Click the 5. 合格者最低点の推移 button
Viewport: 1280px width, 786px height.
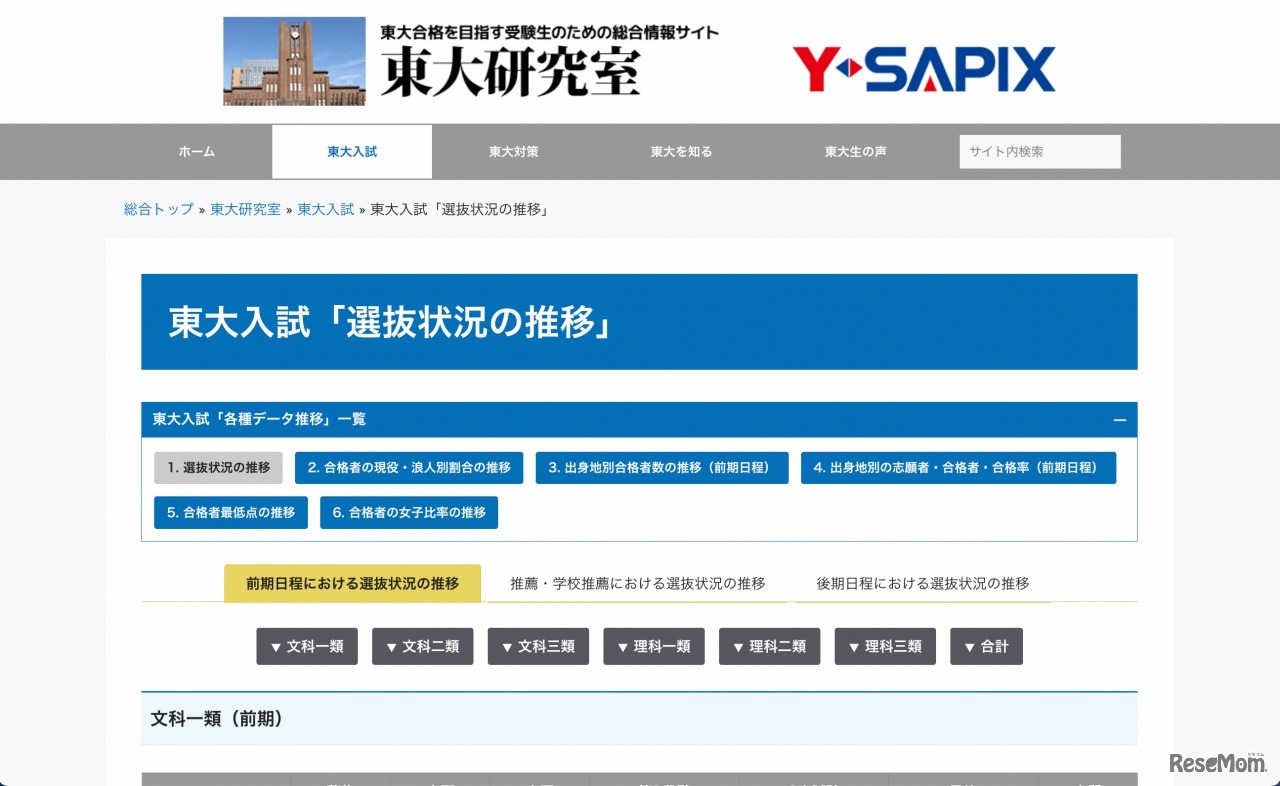230,512
